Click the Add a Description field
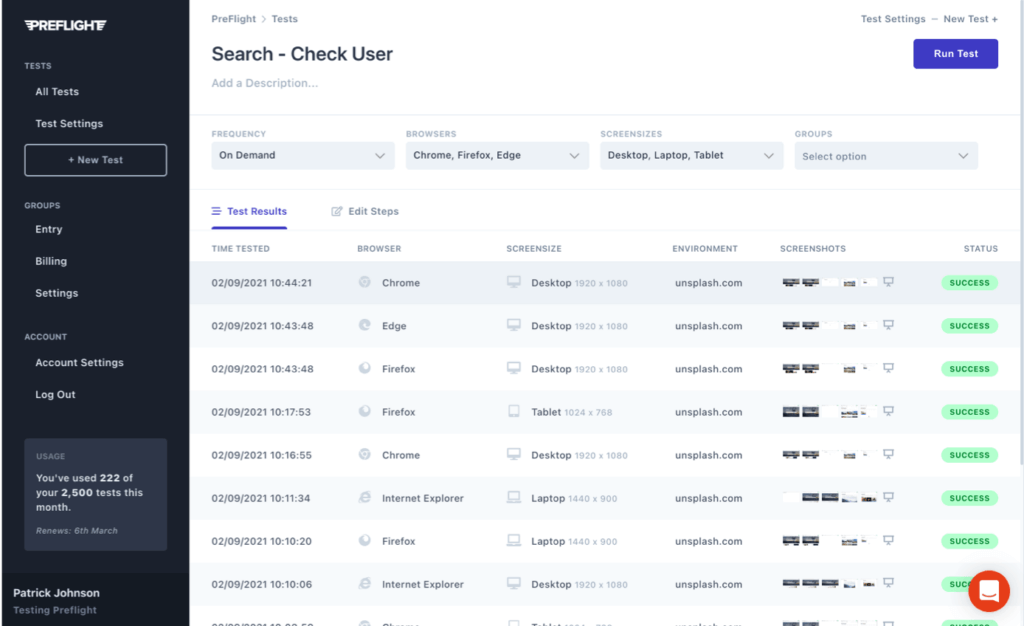 (x=265, y=83)
